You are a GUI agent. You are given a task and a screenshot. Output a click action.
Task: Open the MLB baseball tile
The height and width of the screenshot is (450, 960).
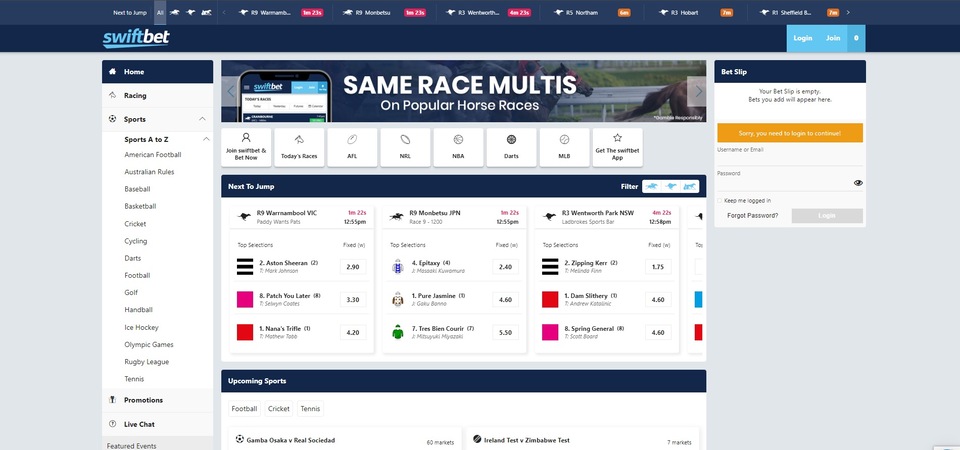coord(564,147)
